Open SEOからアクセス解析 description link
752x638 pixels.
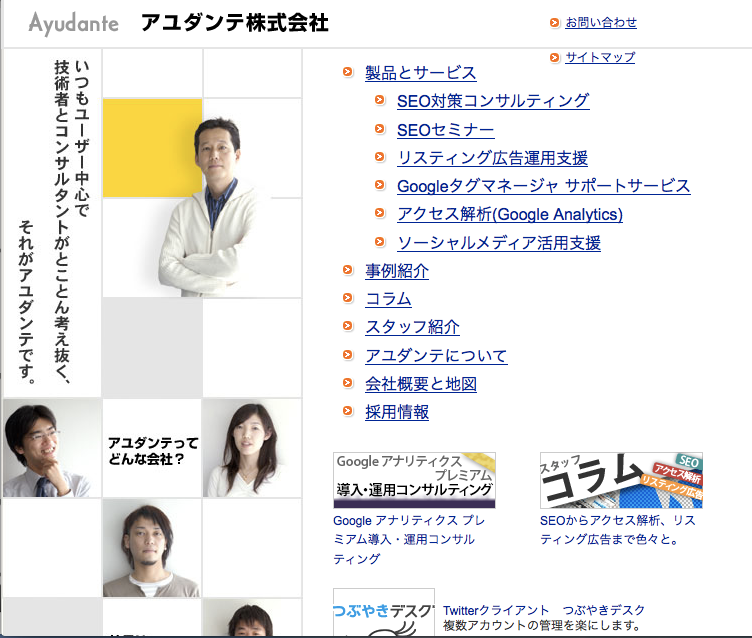(618, 530)
